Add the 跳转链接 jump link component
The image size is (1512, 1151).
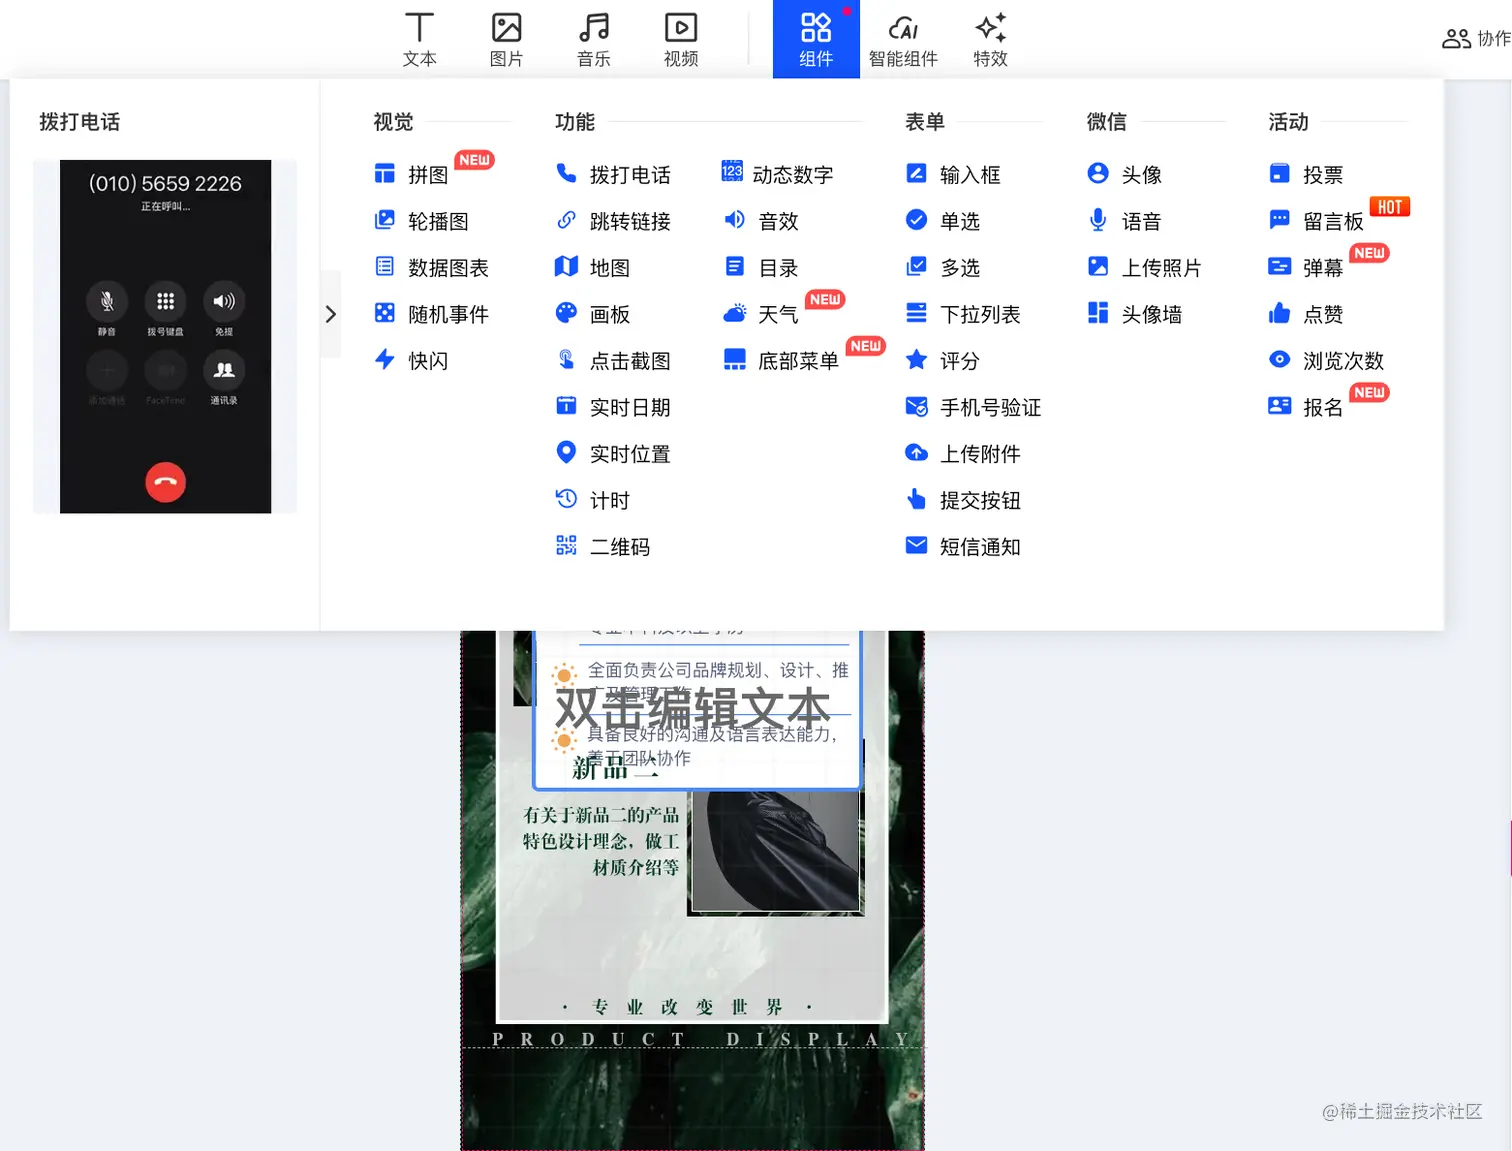tap(612, 221)
